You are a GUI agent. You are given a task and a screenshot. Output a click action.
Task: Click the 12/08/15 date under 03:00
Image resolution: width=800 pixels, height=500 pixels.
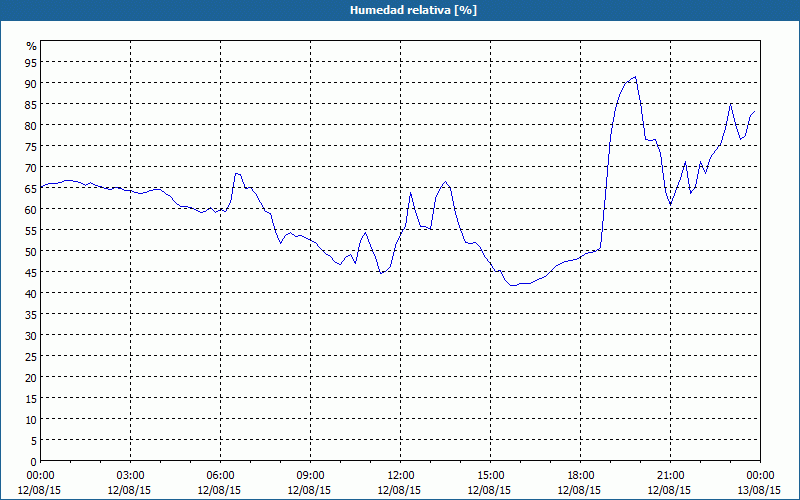[x=129, y=490]
